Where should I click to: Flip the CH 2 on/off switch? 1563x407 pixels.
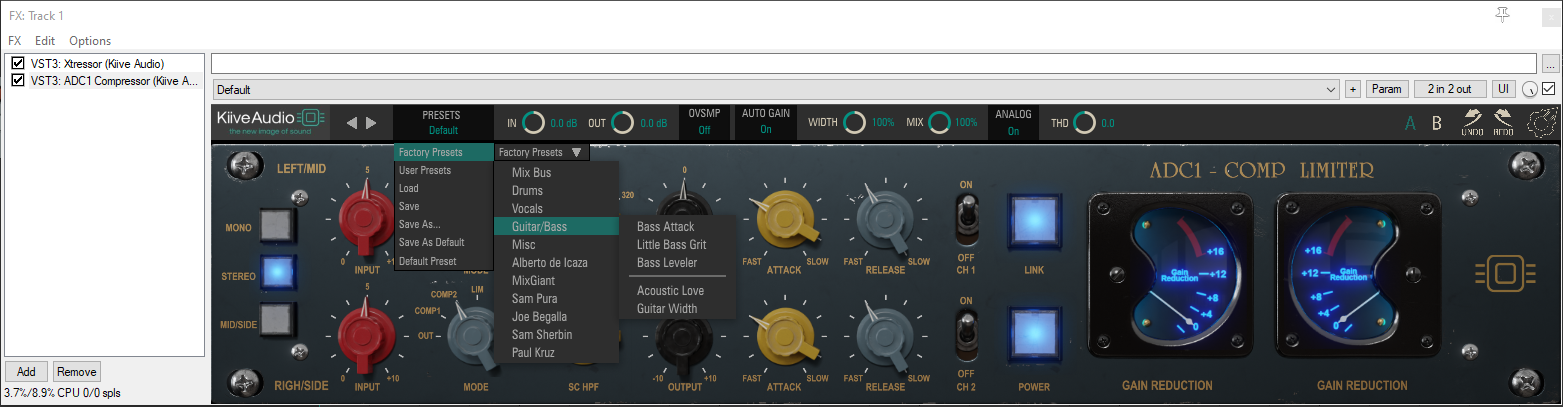click(x=966, y=335)
